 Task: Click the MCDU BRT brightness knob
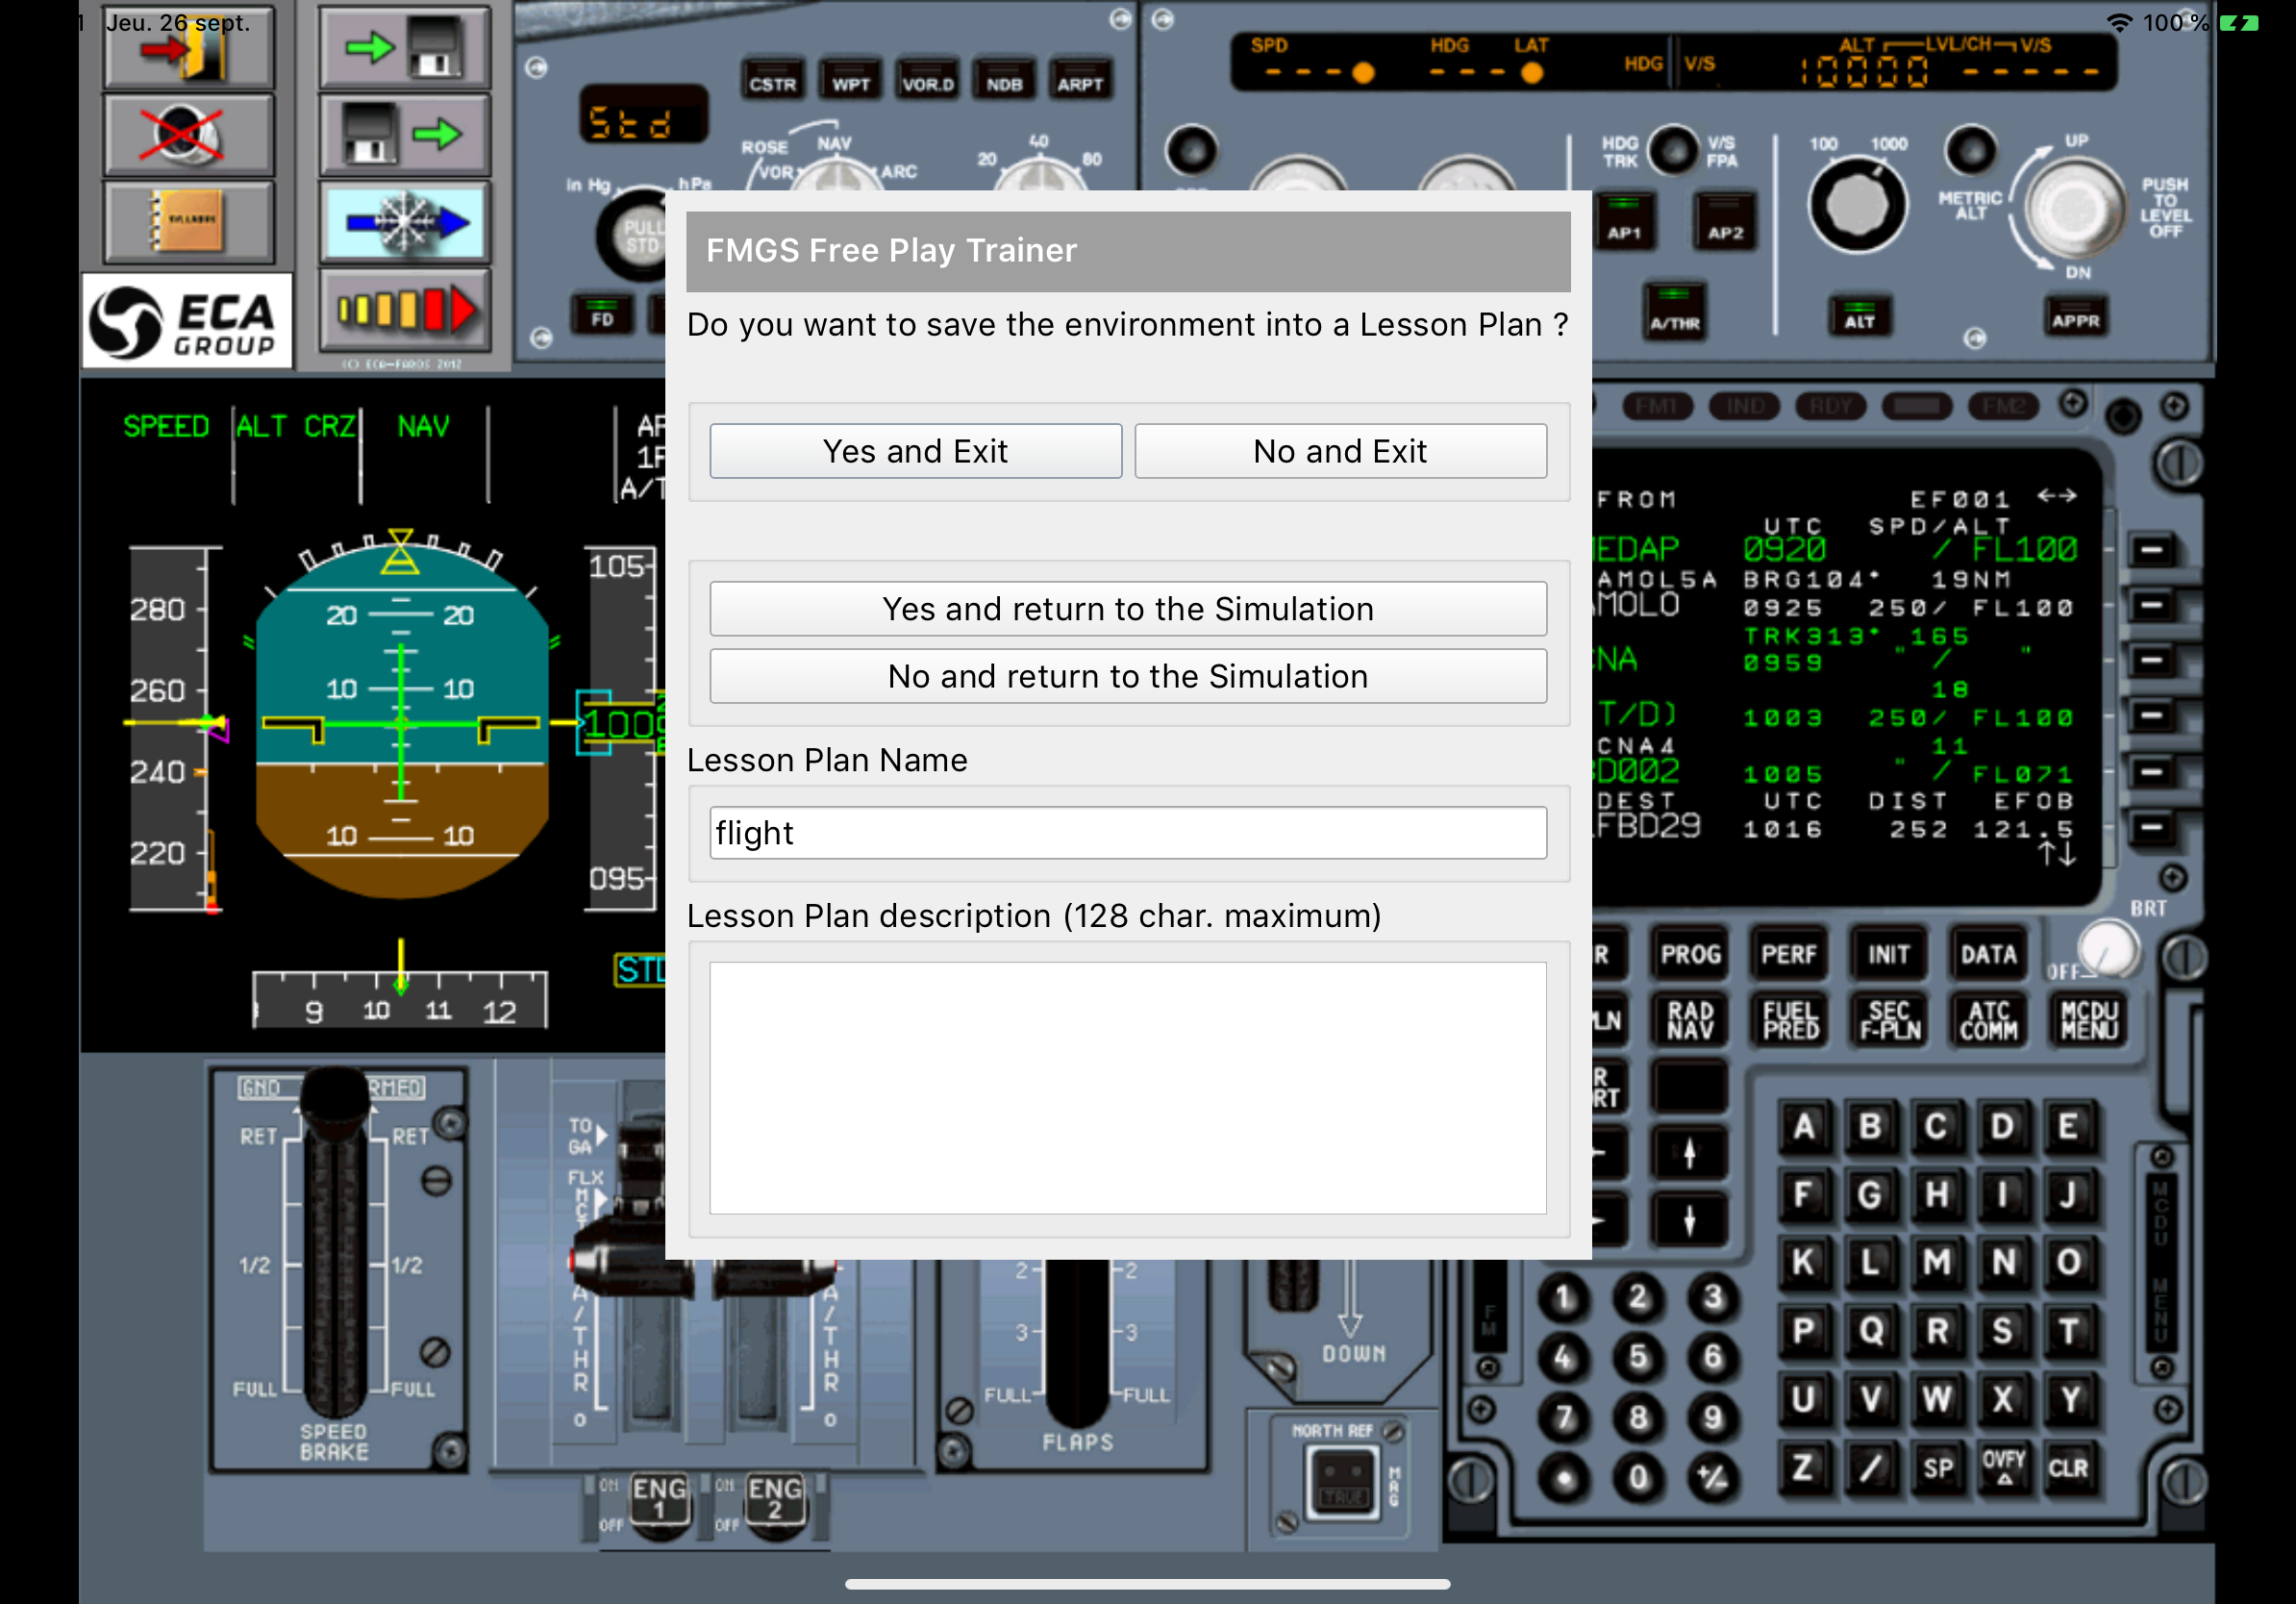coord(2107,949)
